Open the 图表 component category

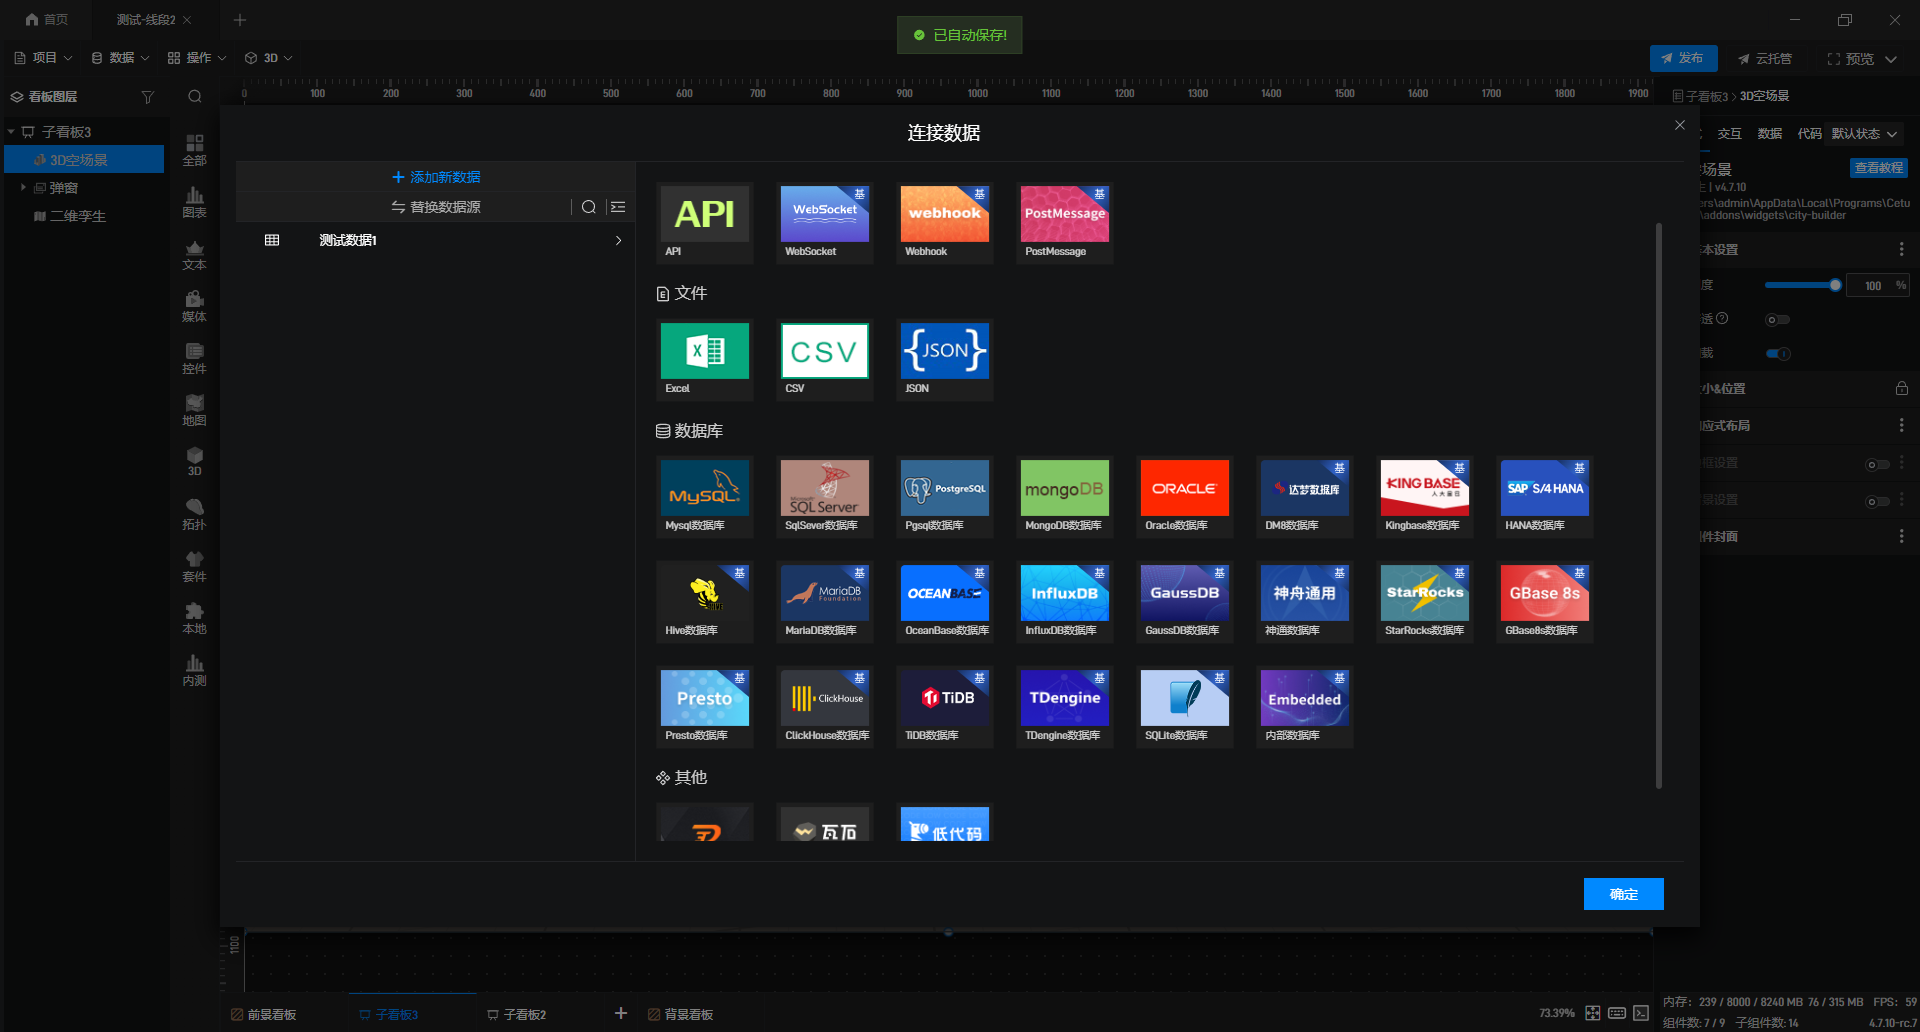click(x=195, y=202)
